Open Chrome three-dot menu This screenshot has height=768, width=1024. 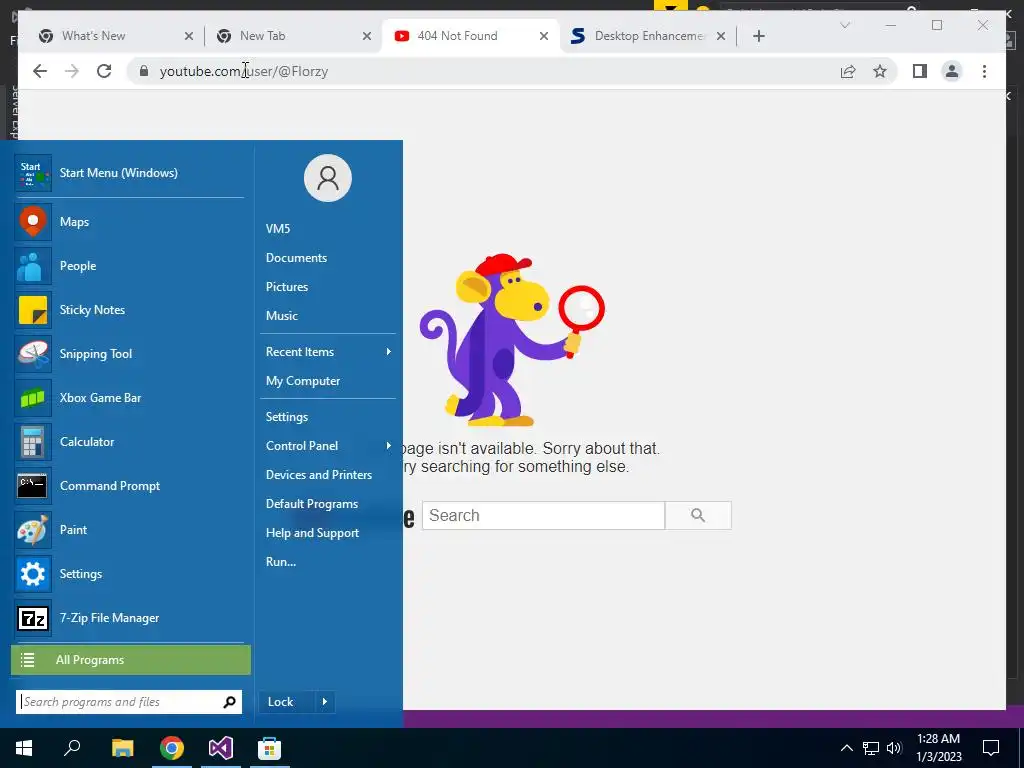tap(984, 71)
